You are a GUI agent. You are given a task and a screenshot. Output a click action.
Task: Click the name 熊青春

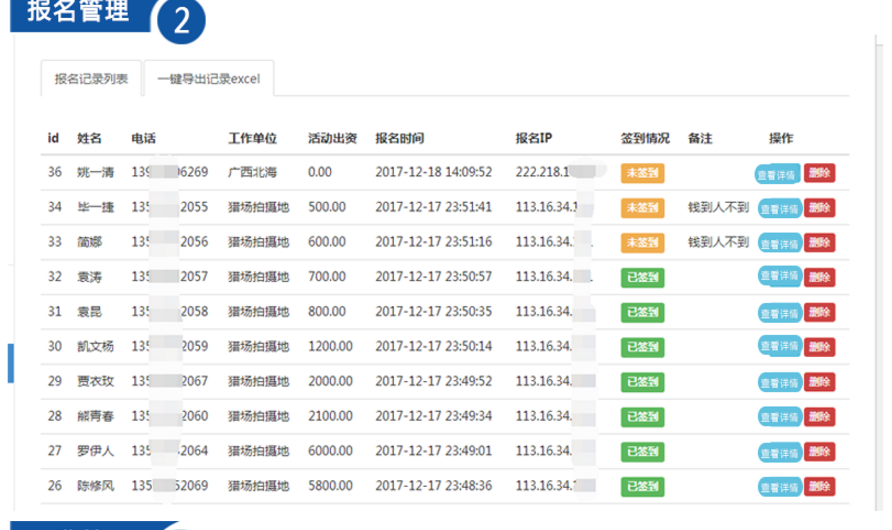pos(96,416)
